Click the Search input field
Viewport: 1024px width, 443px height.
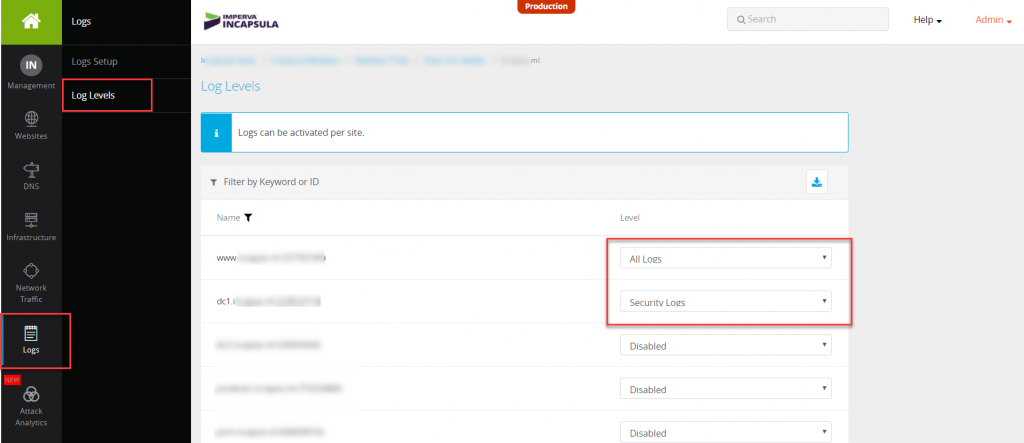pos(808,19)
